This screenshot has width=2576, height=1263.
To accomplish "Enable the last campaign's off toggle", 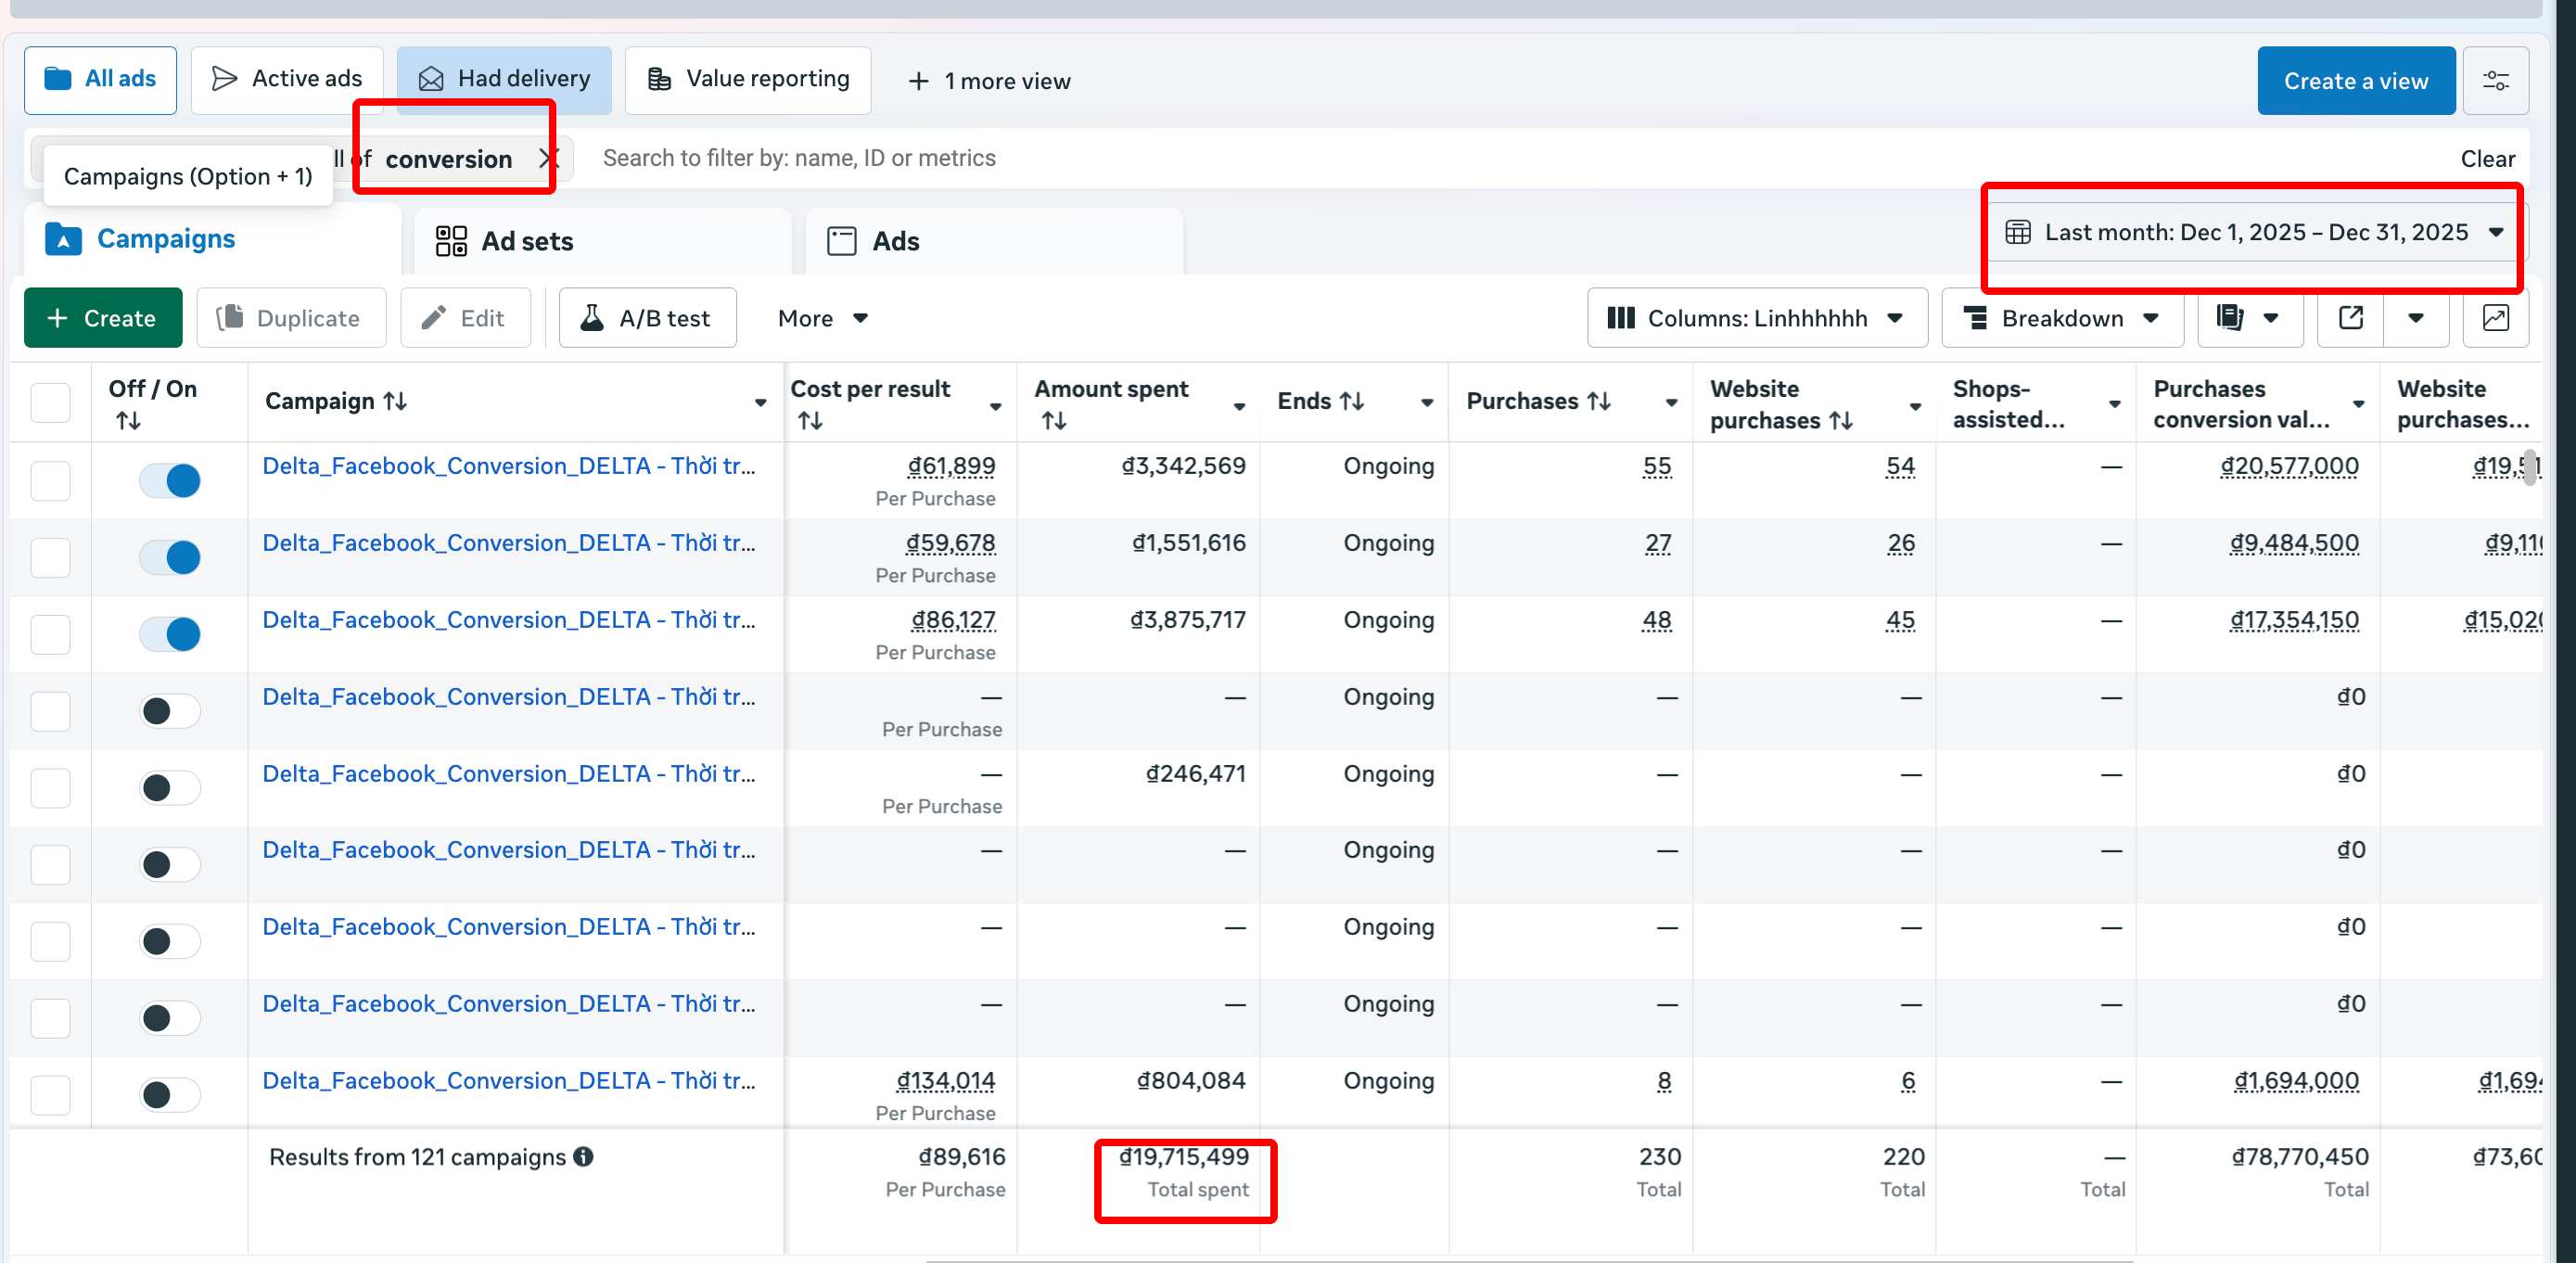I will 170,1095.
